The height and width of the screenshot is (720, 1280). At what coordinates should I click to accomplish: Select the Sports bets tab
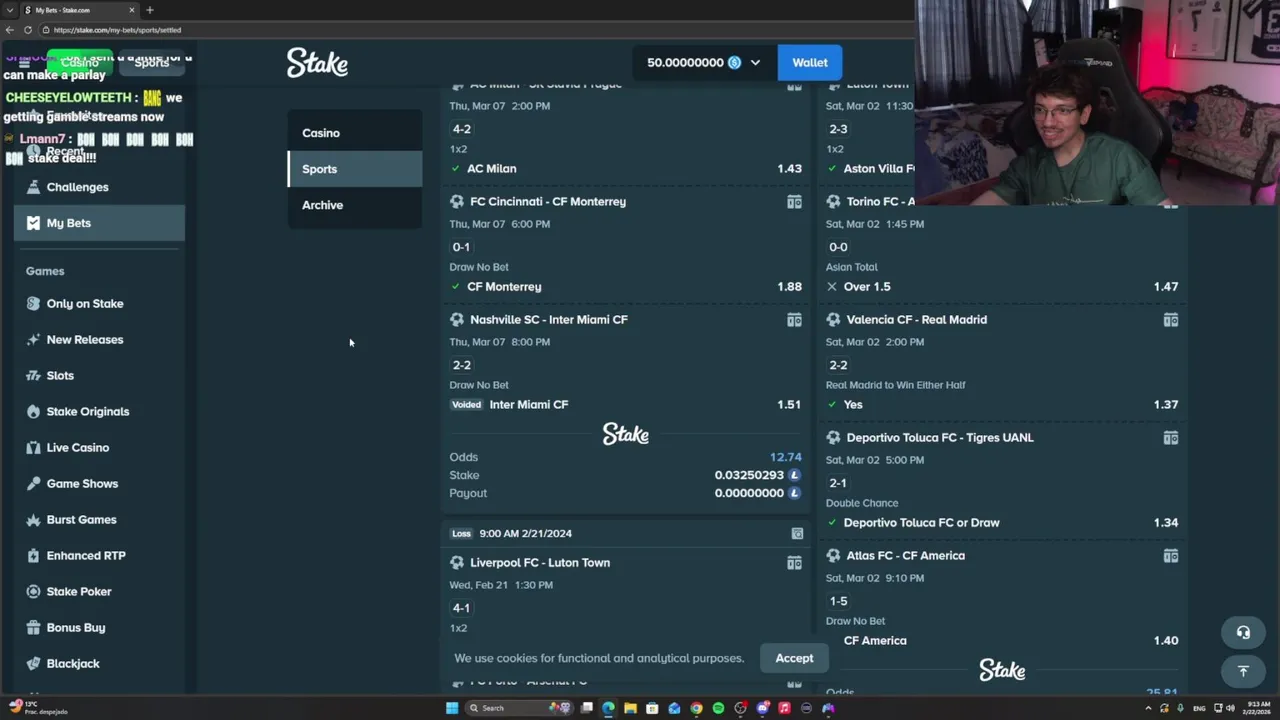coord(355,169)
